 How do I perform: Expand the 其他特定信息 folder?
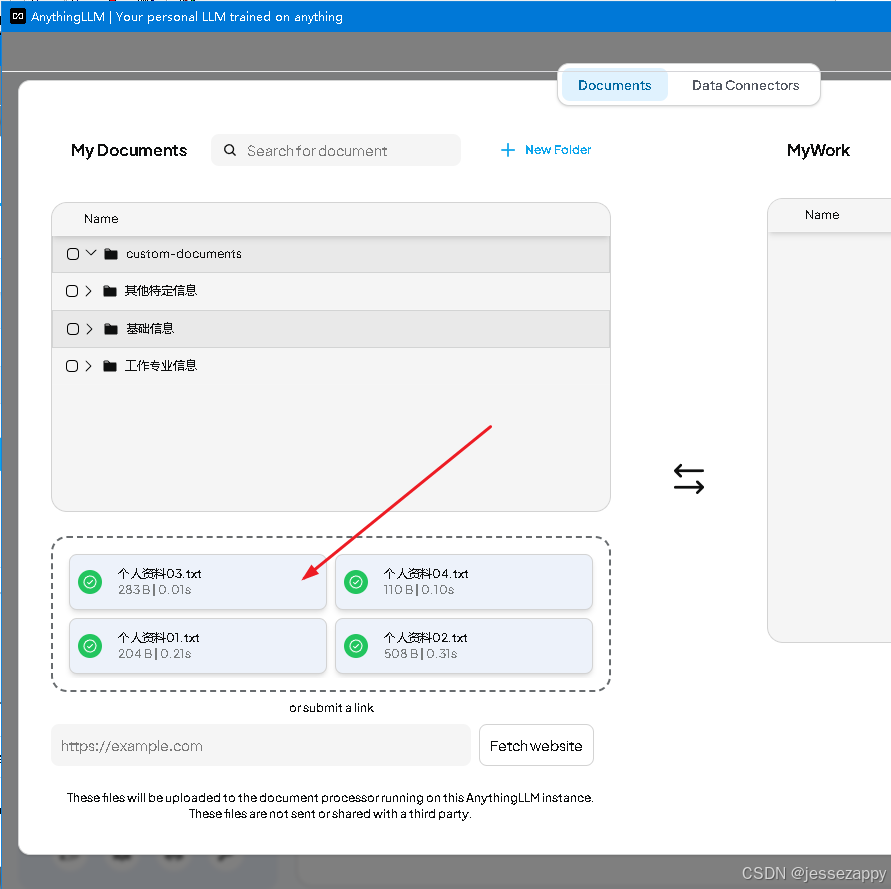pos(89,291)
